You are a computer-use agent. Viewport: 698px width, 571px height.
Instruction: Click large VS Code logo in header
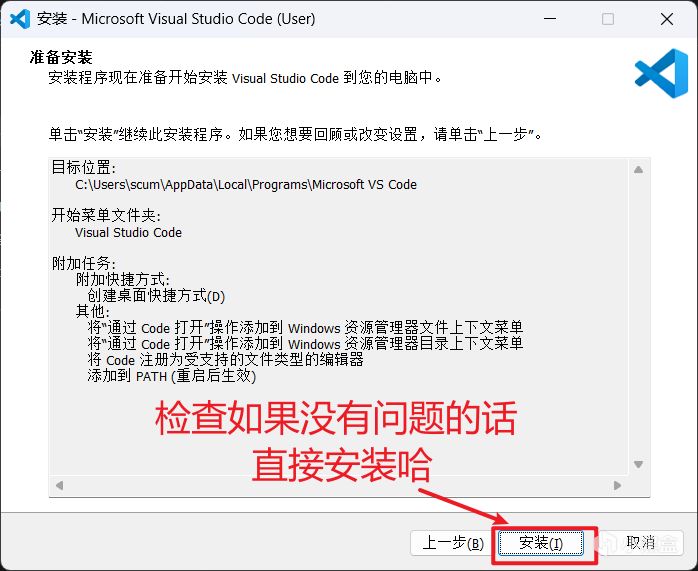(661, 73)
